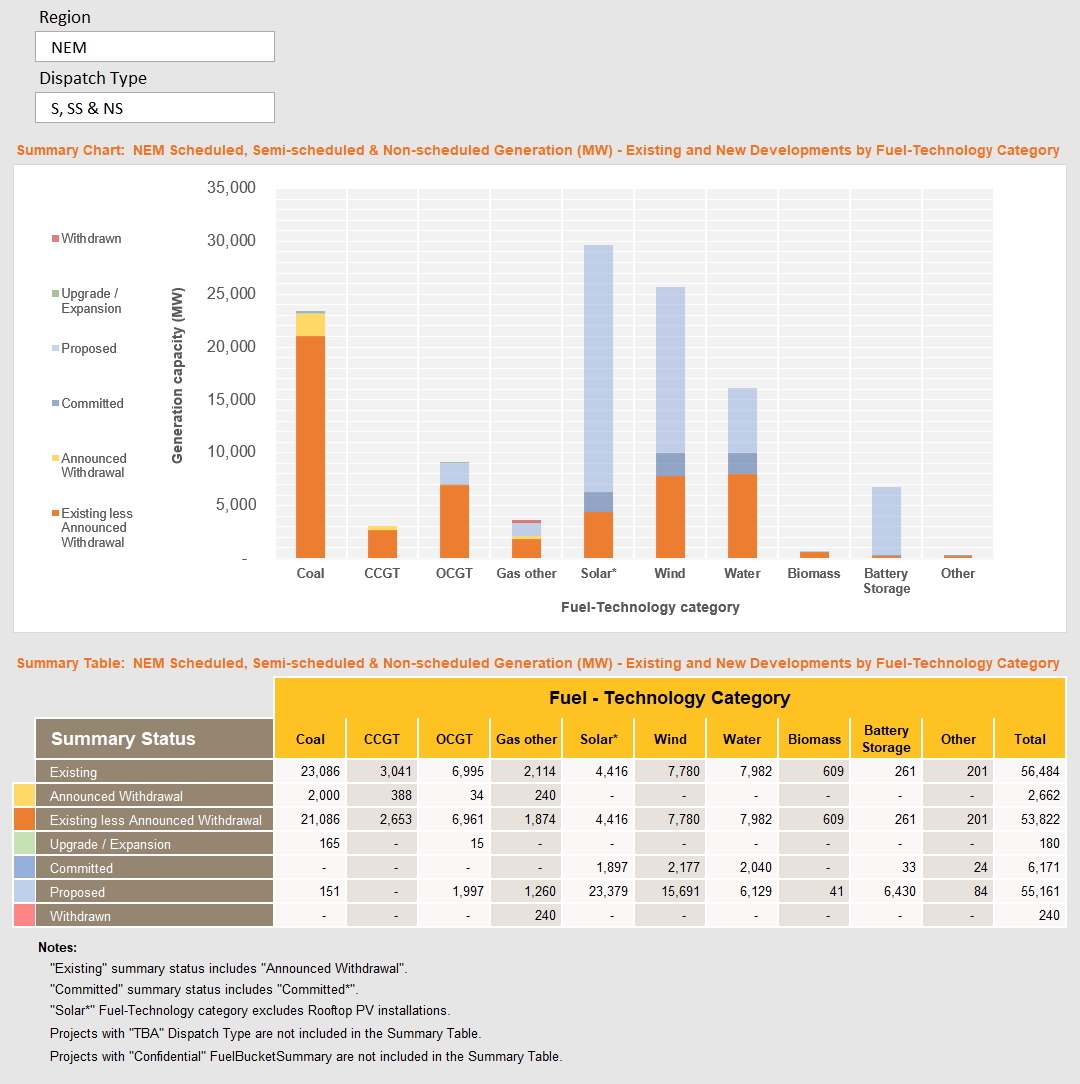Click the blue square beside Committed row

tap(27, 867)
